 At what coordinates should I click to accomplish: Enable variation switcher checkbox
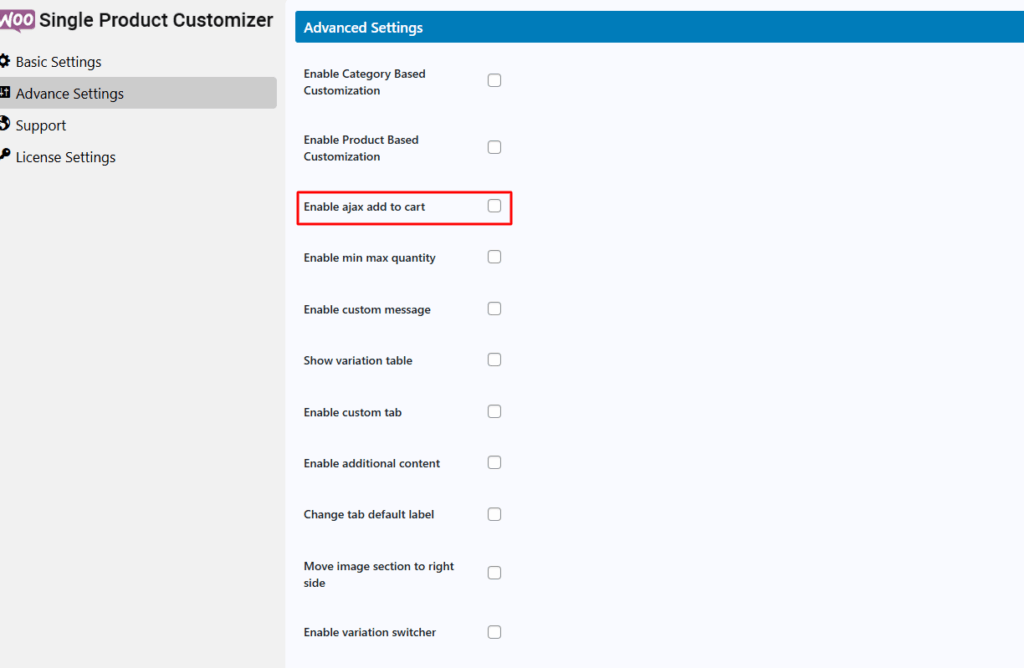494,632
